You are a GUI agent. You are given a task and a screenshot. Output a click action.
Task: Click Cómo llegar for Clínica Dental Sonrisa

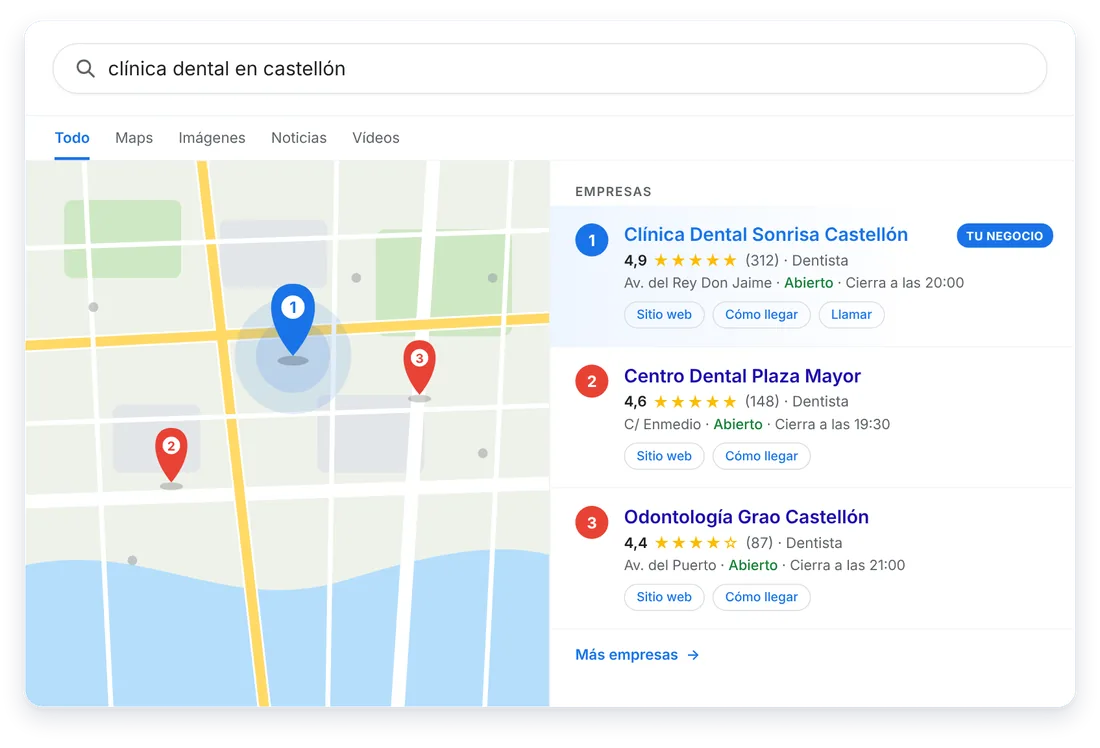761,314
